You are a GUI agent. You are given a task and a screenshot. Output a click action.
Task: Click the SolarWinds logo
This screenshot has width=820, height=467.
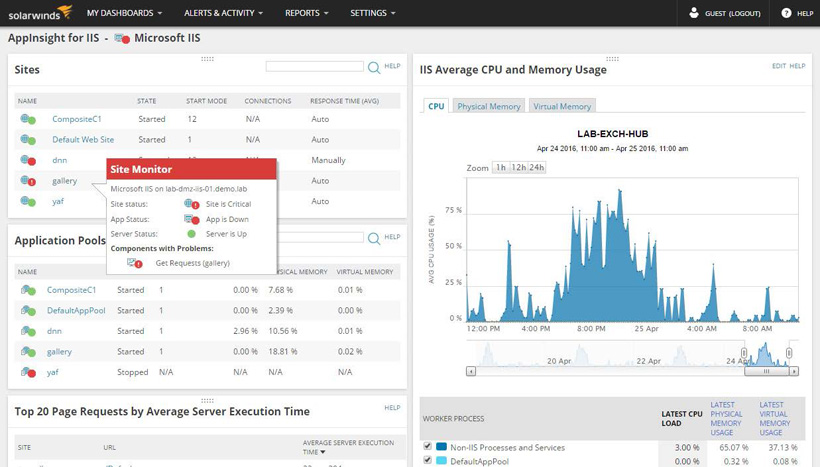[x=40, y=13]
